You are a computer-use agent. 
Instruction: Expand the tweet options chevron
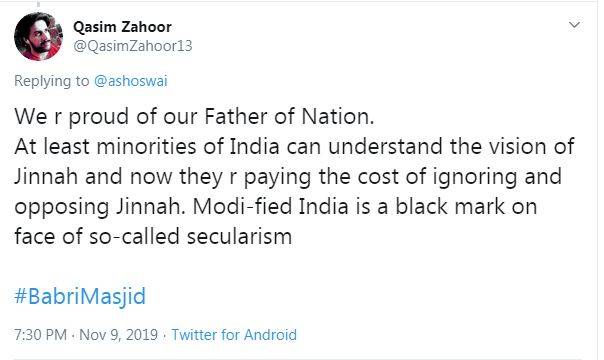(574, 25)
